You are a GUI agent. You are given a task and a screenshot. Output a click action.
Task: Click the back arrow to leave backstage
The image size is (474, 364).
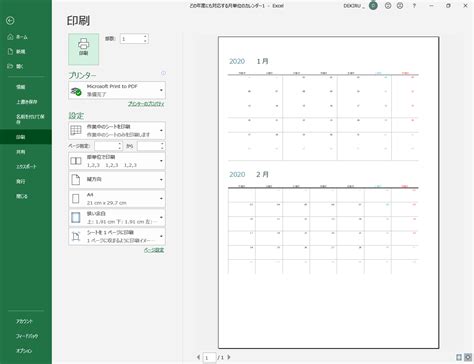(x=10, y=21)
